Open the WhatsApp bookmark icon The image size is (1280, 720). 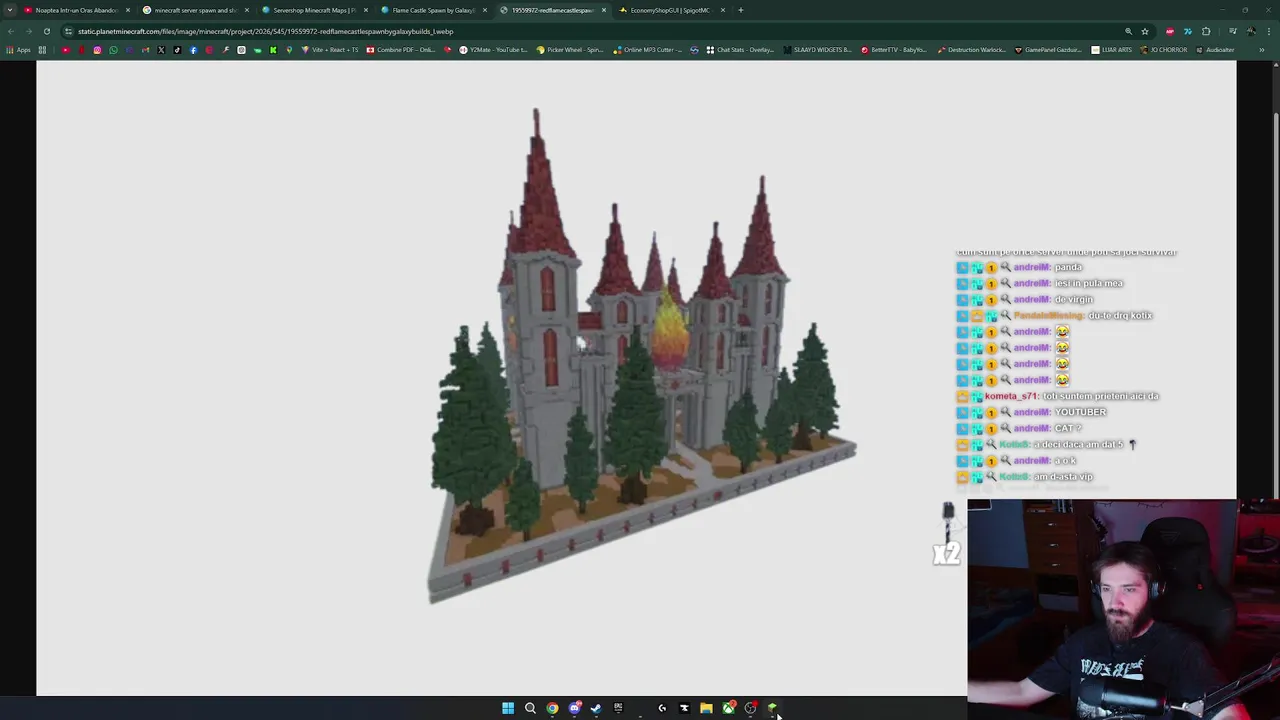point(113,50)
